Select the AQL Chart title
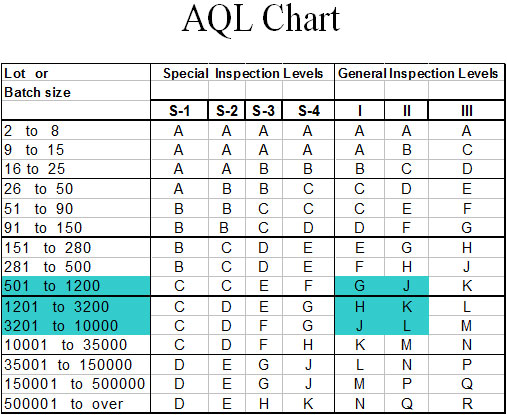Viewport: 507px width, 415px height. (x=261, y=19)
